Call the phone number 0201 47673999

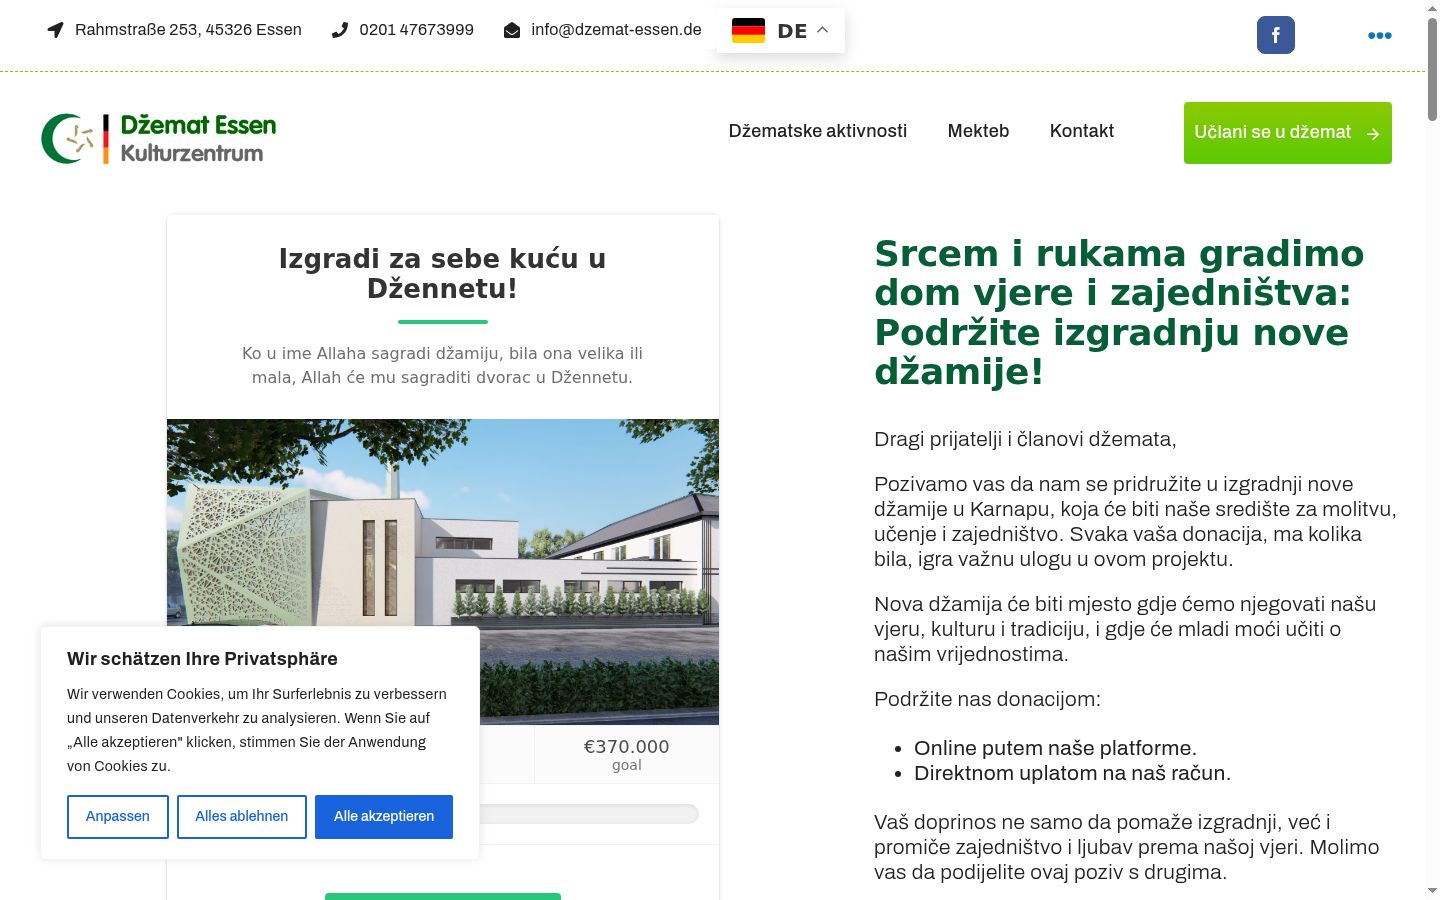pyautogui.click(x=416, y=30)
